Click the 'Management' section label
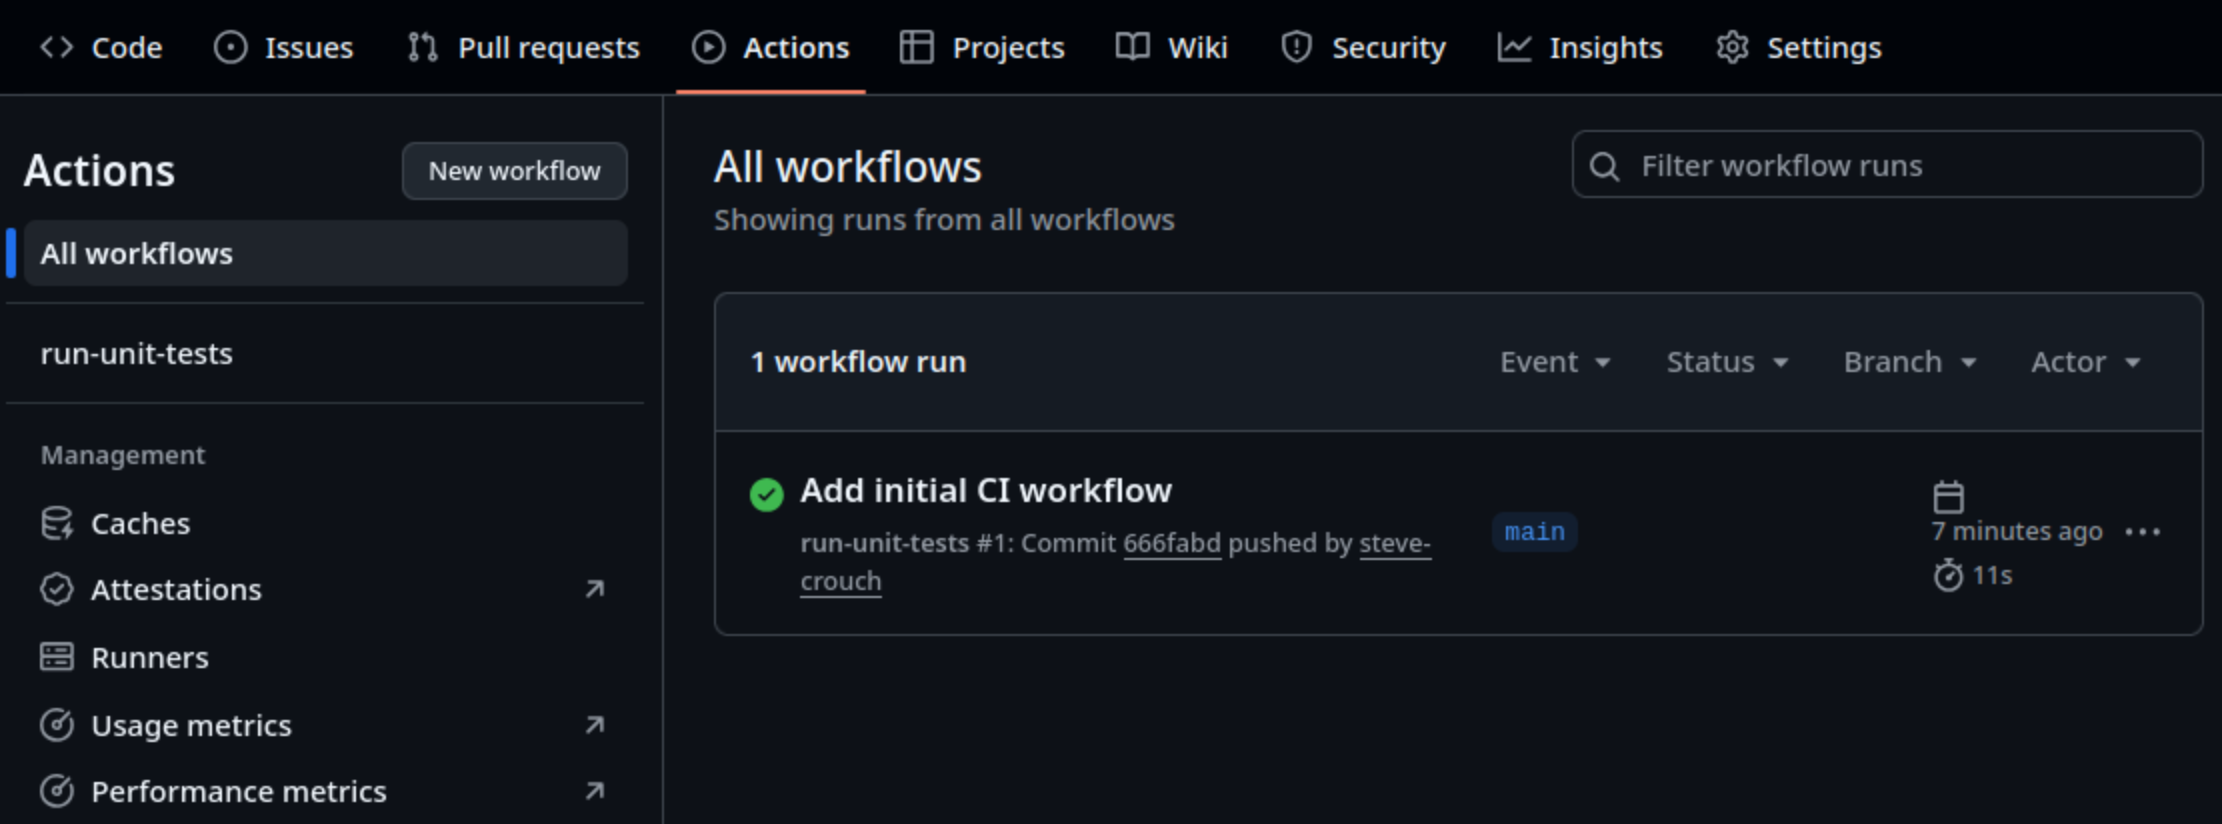Viewport: 2222px width, 824px height. [123, 455]
